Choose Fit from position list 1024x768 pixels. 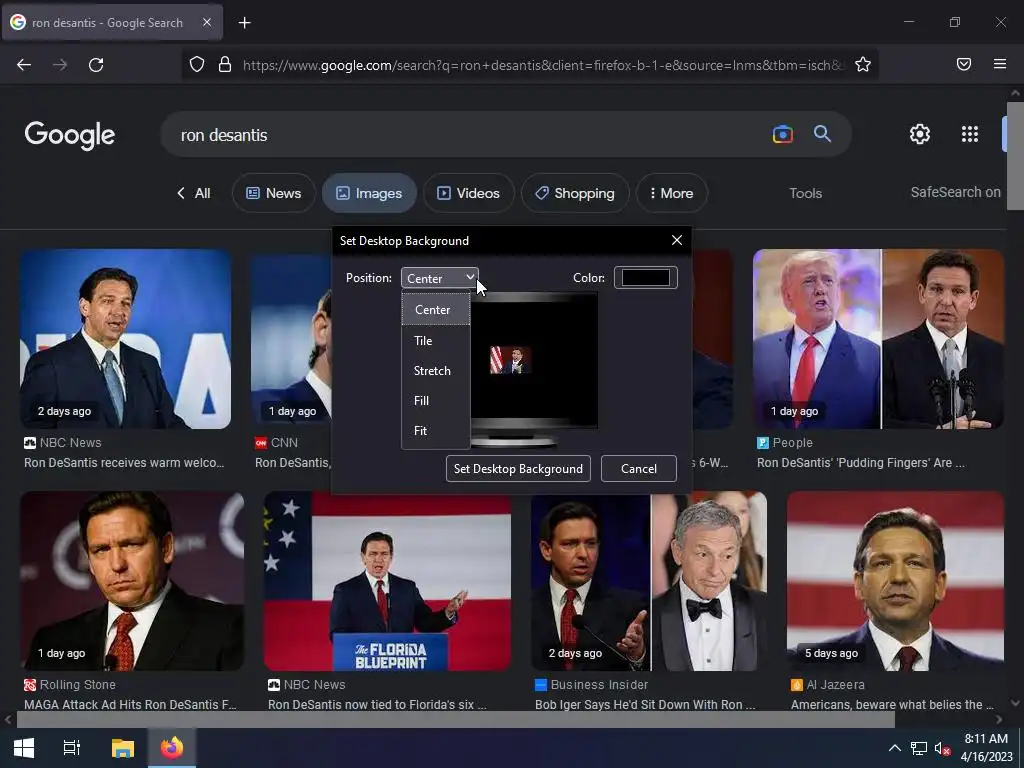pyautogui.click(x=436, y=430)
